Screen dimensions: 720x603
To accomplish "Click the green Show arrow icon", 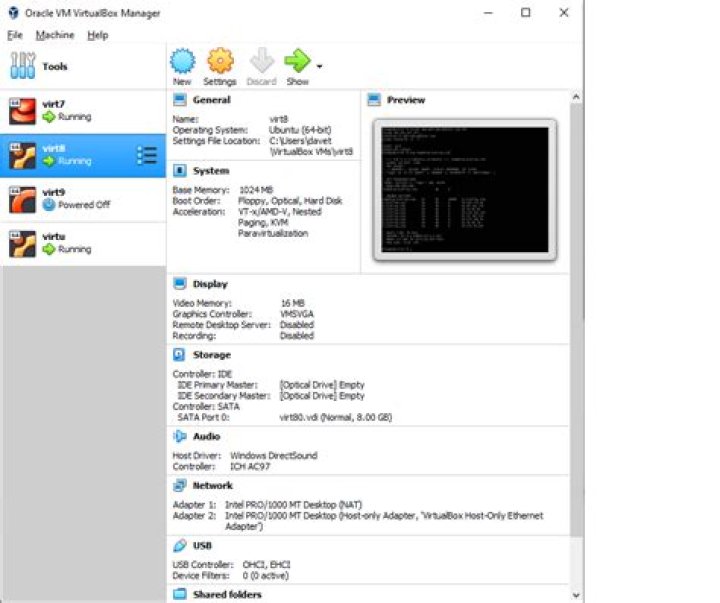I will point(297,61).
